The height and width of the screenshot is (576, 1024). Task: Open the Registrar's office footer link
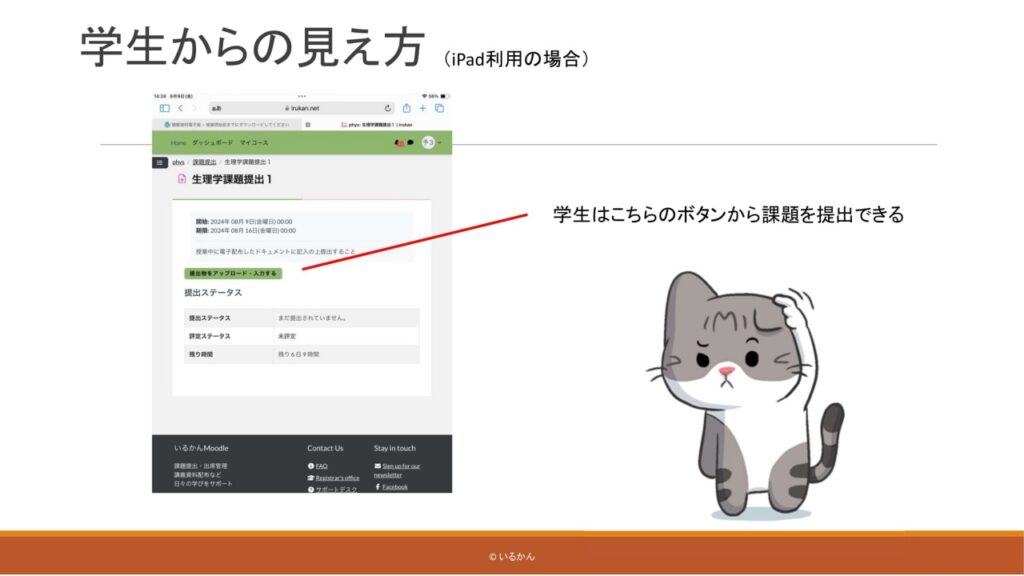pyautogui.click(x=337, y=478)
